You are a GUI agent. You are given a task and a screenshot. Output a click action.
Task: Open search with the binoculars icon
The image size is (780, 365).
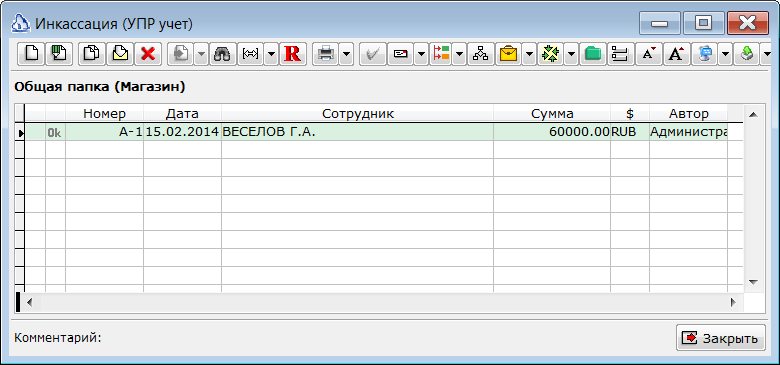(x=222, y=54)
